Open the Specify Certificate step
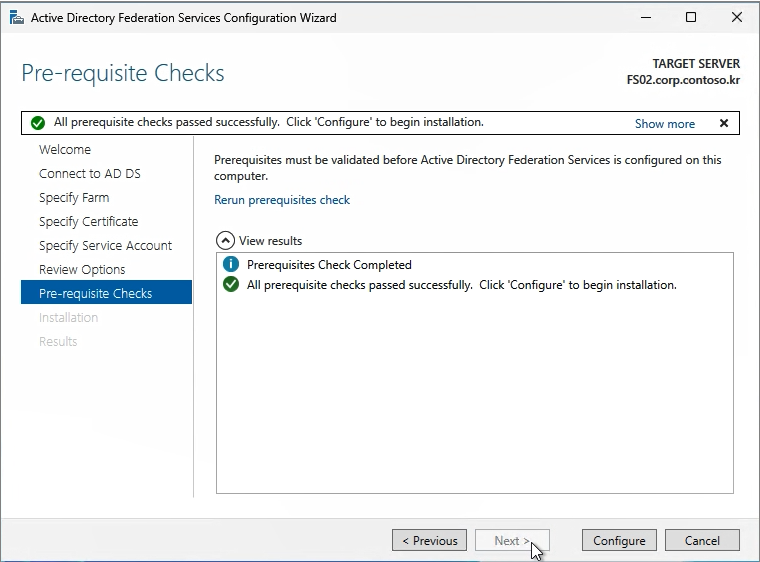760x562 pixels. [89, 222]
